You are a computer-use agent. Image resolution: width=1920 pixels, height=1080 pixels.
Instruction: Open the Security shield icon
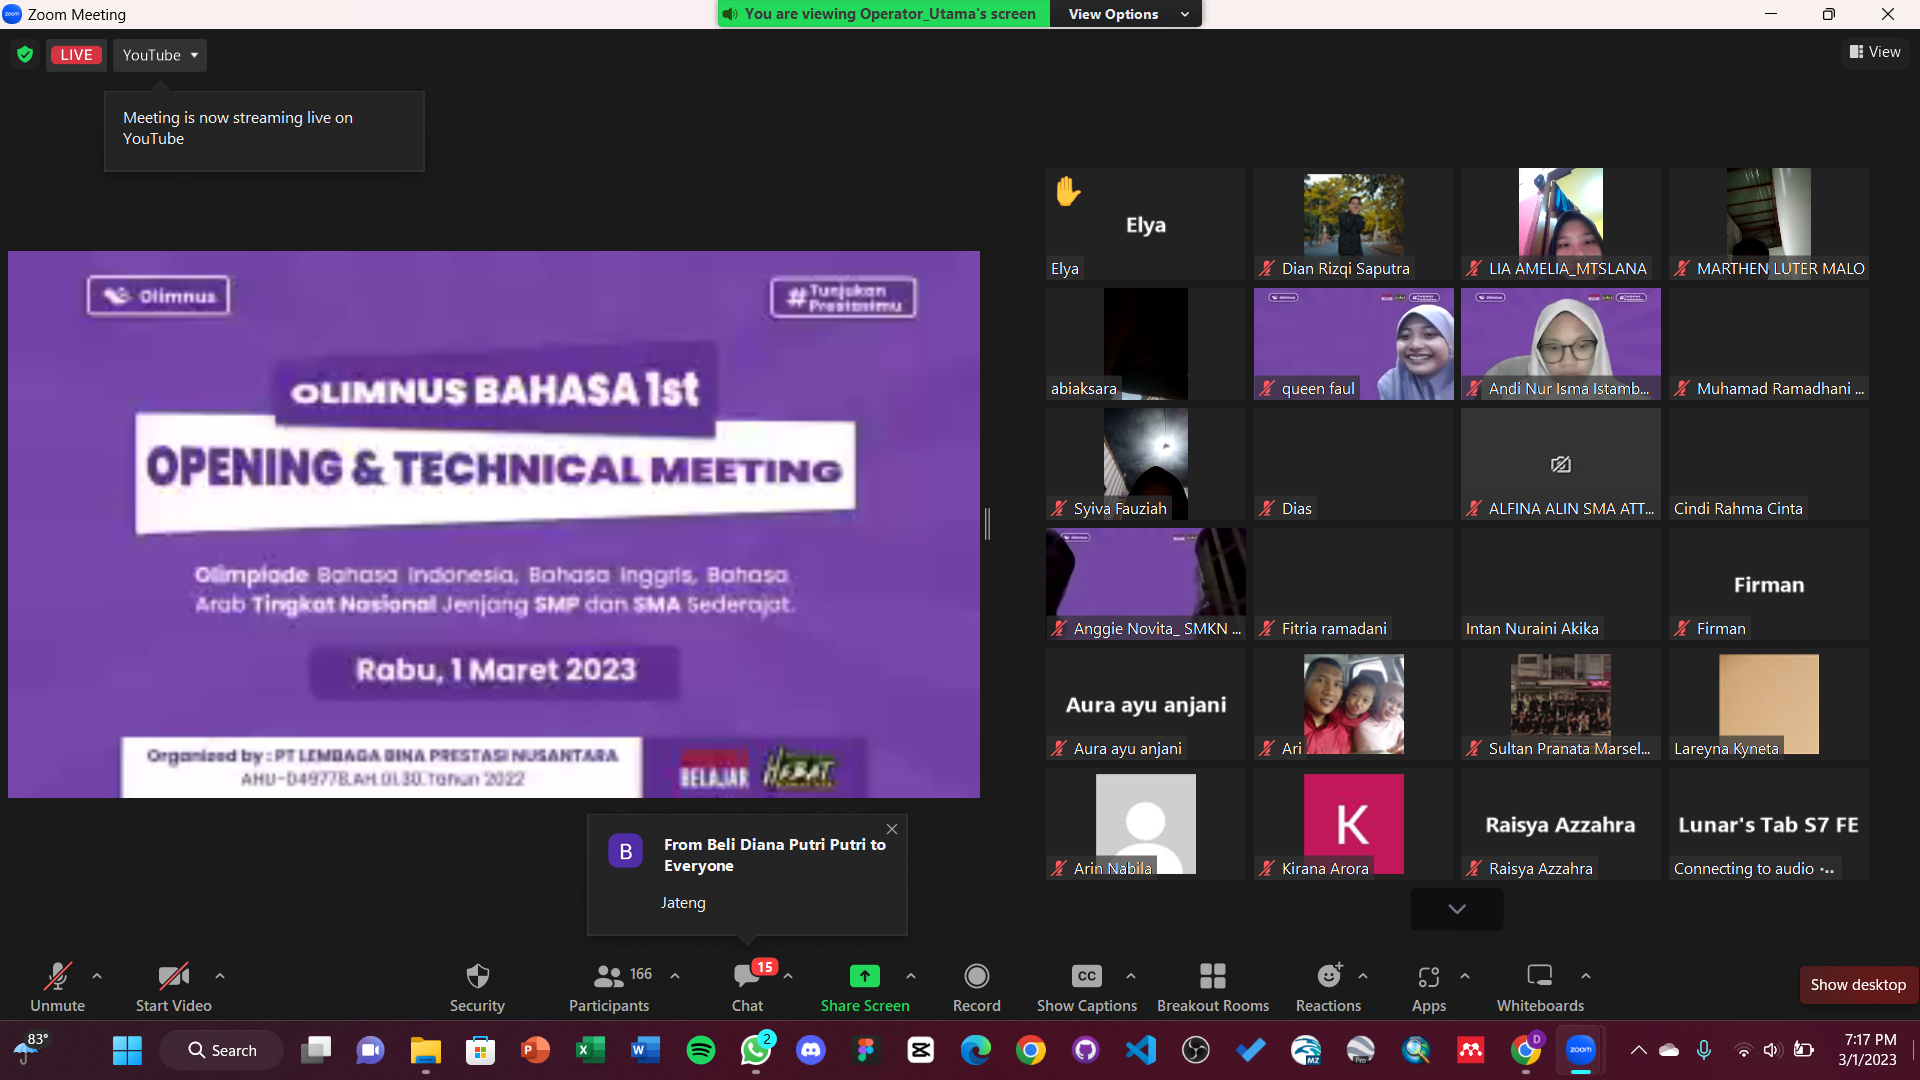[477, 976]
